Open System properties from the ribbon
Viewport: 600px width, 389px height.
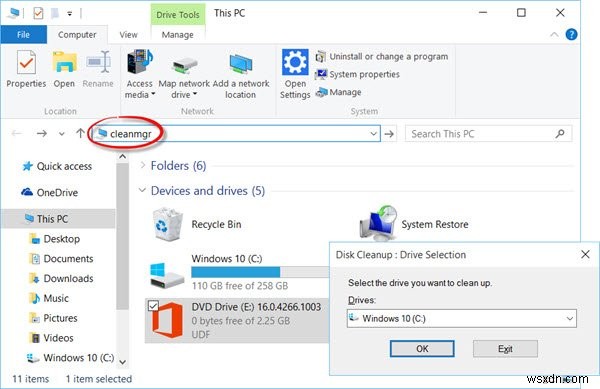(x=357, y=74)
